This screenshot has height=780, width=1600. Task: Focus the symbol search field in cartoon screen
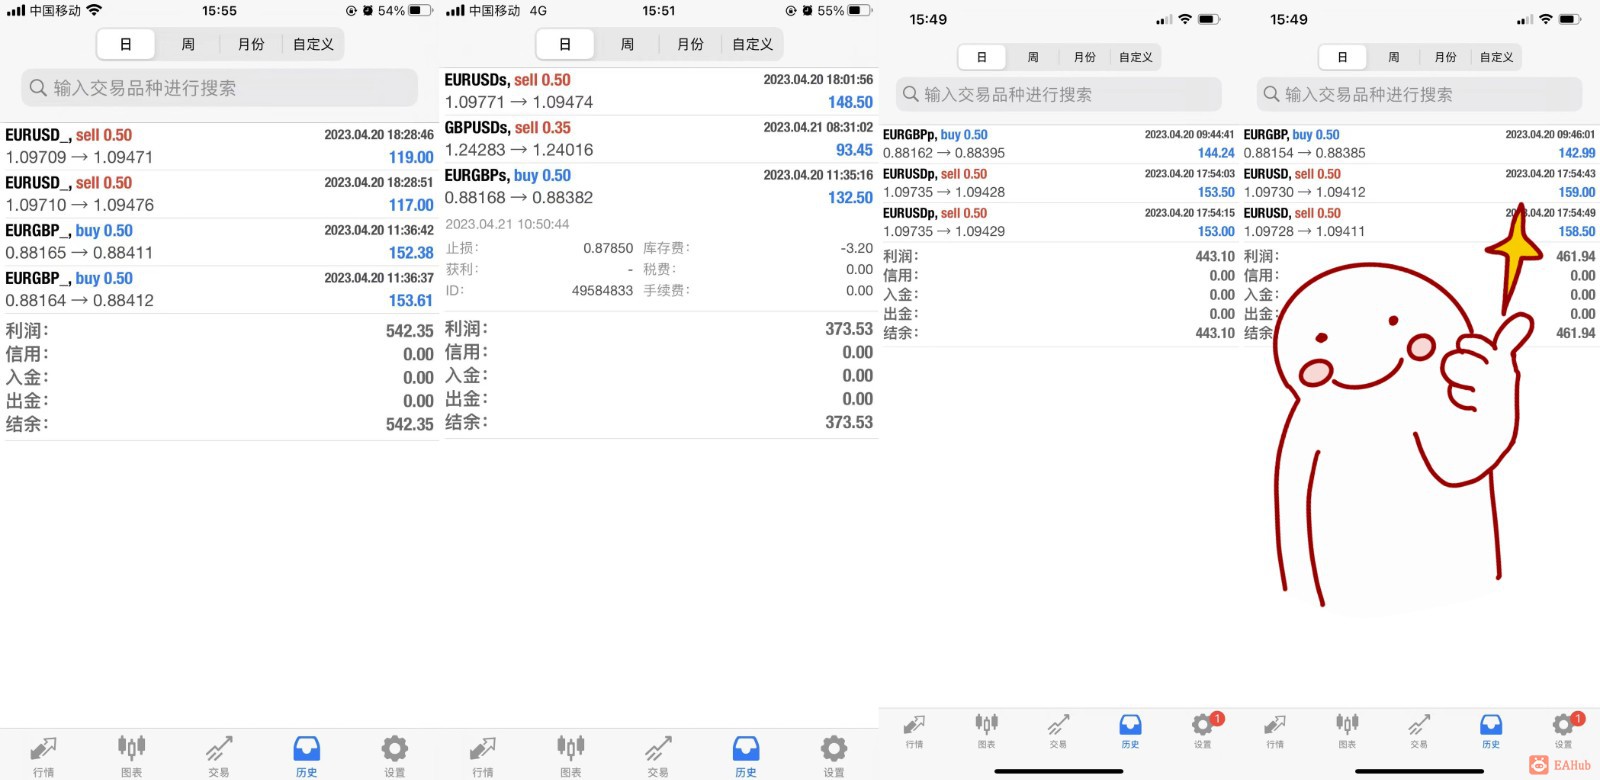pyautogui.click(x=1420, y=94)
